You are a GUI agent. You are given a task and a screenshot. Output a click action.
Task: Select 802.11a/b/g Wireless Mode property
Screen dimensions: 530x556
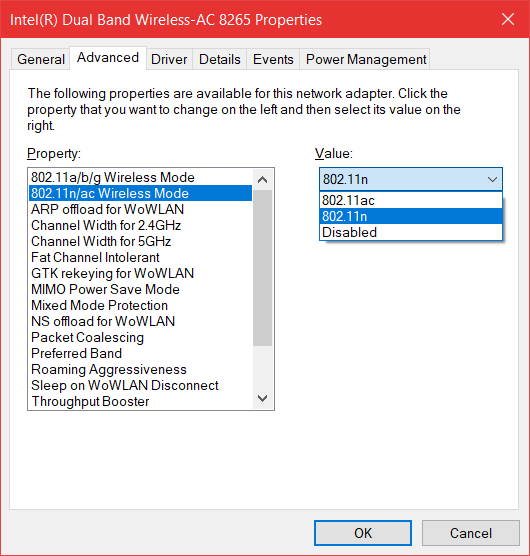[x=140, y=177]
